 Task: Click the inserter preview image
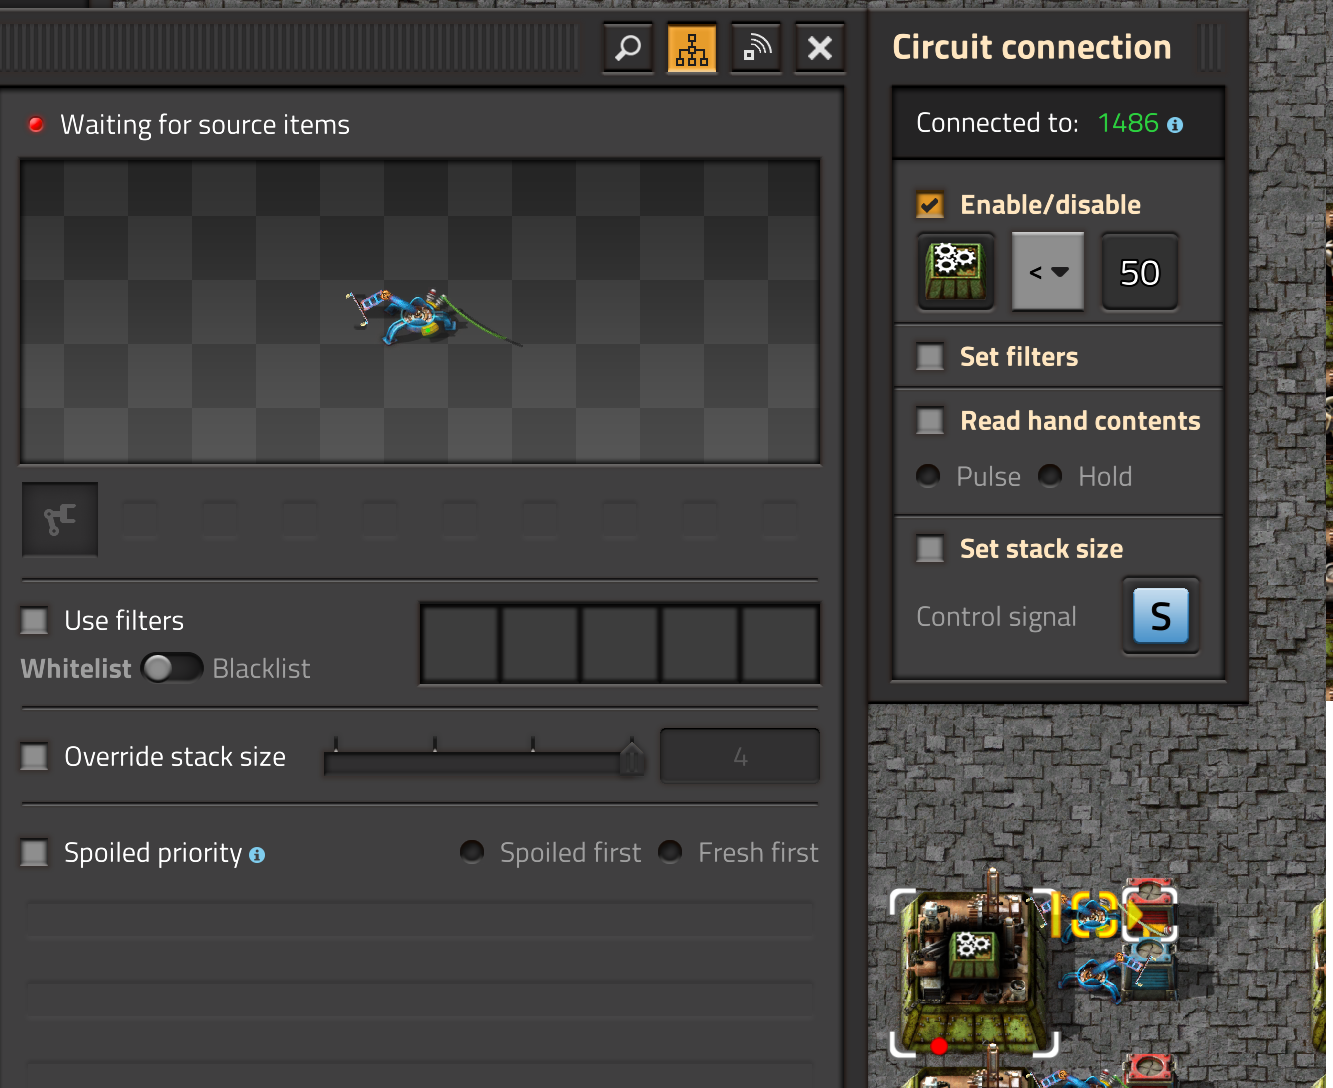click(420, 311)
